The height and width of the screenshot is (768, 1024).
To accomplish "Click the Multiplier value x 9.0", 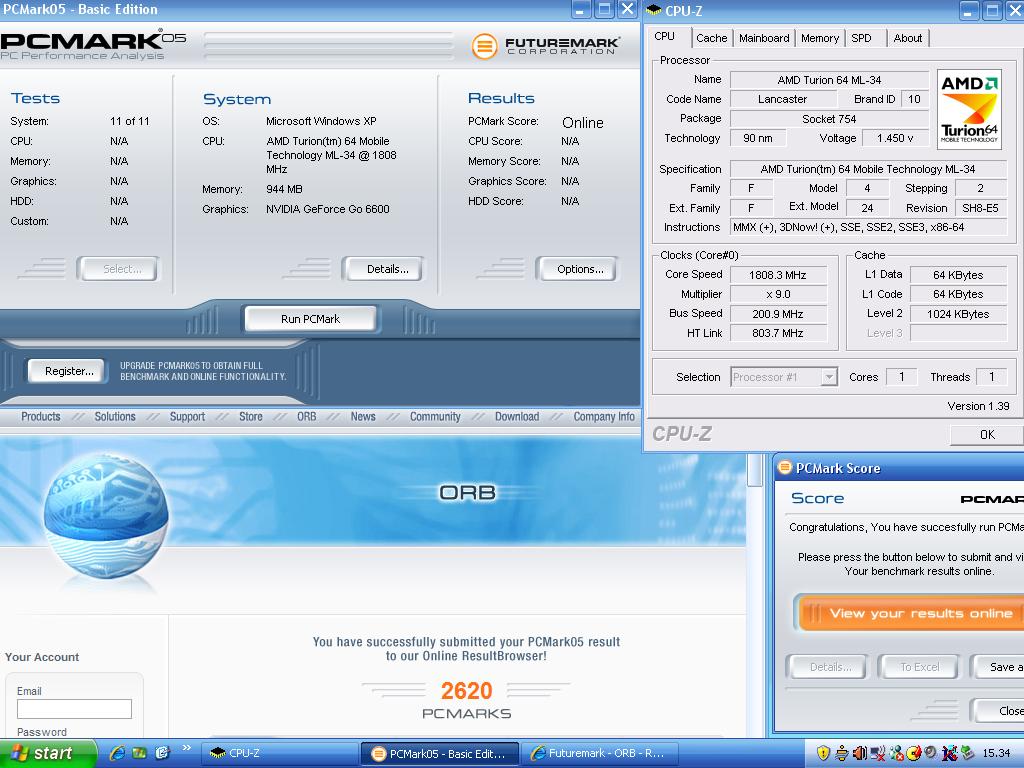I will click(777, 294).
